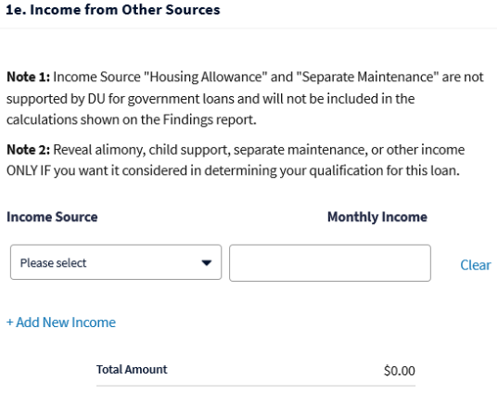The height and width of the screenshot is (394, 497).
Task: Click the 'Findings report' text in Note 1
Action: pos(209,119)
